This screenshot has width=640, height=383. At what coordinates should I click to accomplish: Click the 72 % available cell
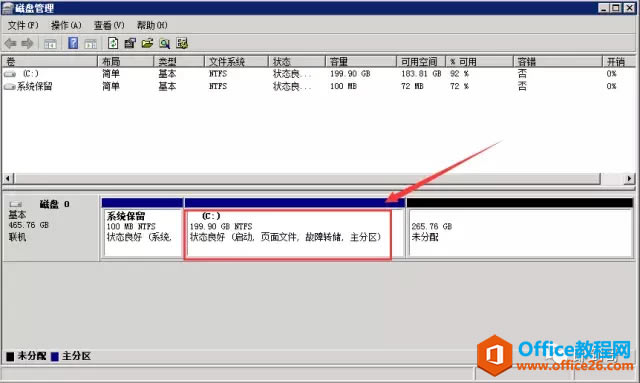459,87
